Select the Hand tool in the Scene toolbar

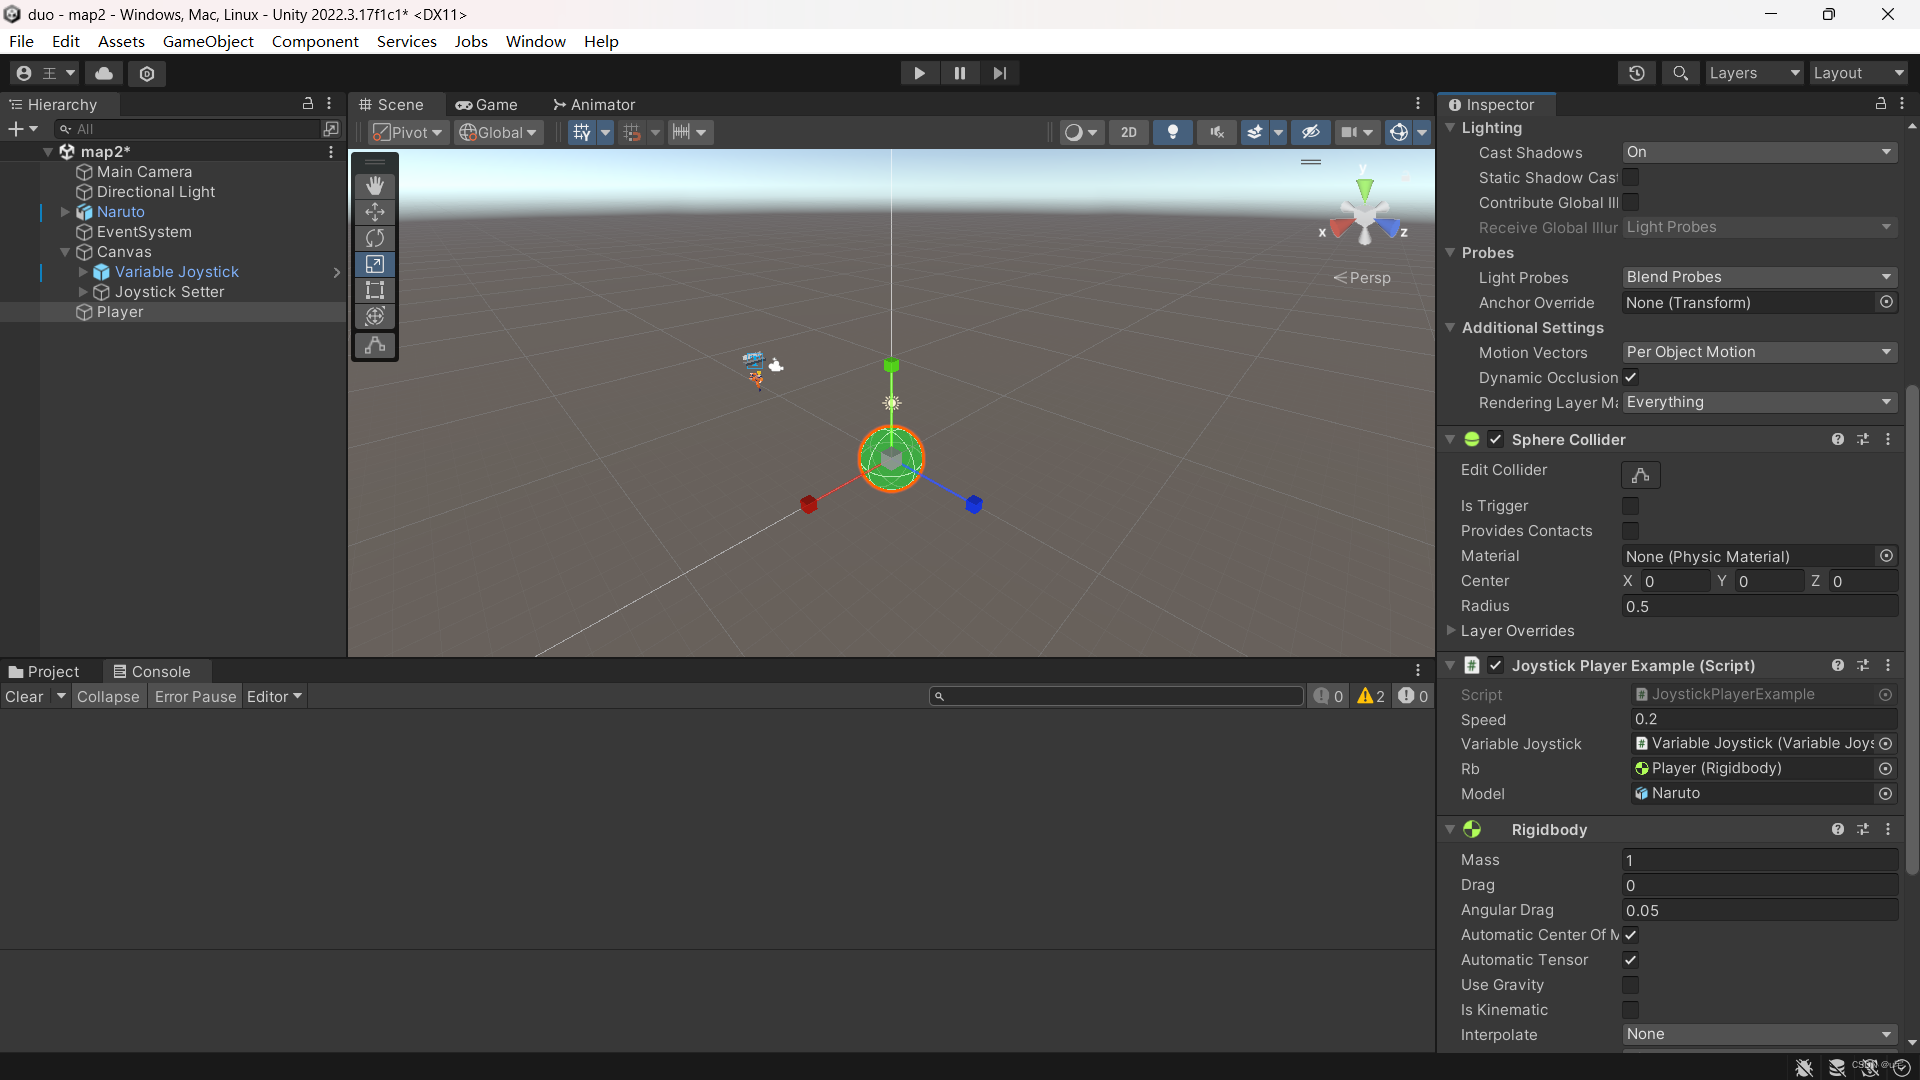374,184
